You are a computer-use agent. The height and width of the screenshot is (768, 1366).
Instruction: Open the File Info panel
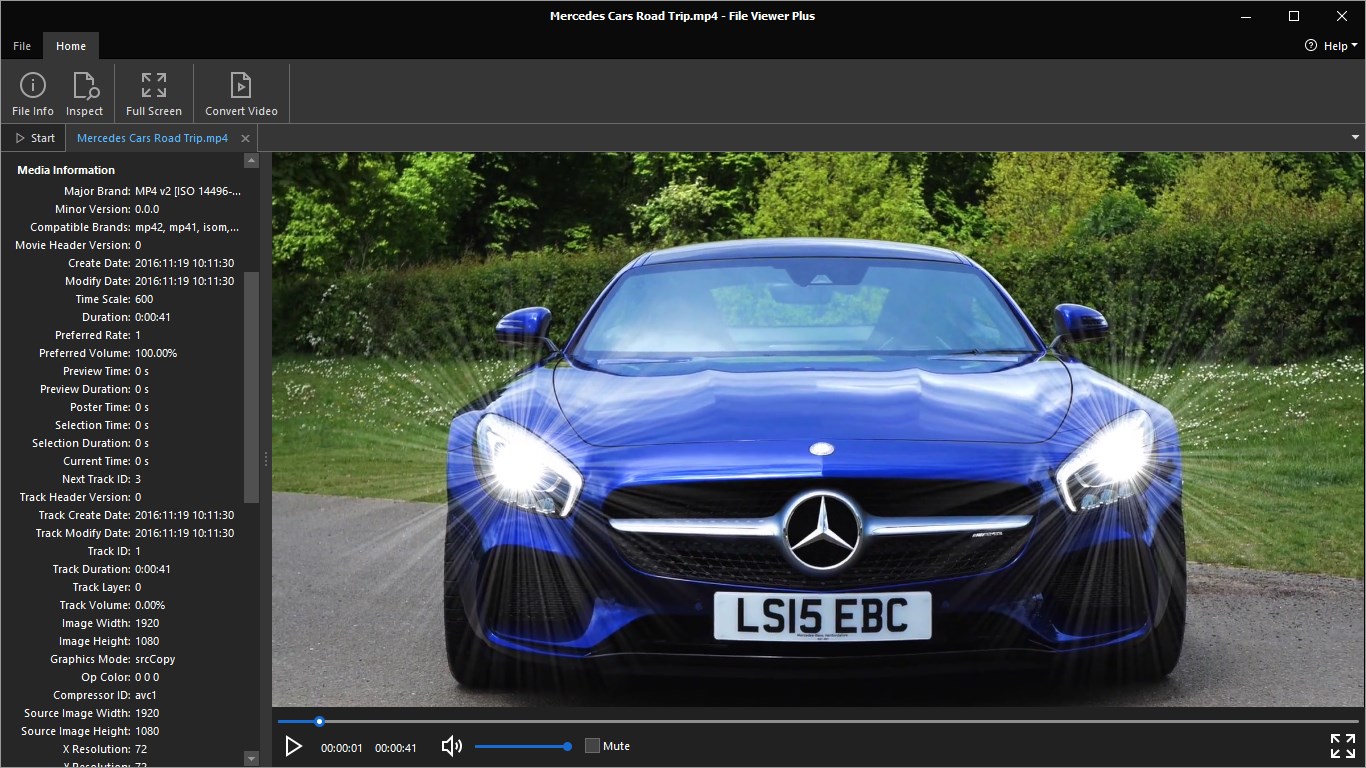point(33,94)
